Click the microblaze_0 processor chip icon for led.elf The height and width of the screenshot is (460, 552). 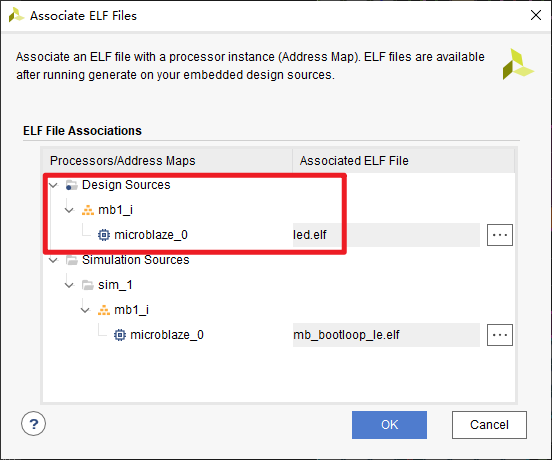pos(104,235)
